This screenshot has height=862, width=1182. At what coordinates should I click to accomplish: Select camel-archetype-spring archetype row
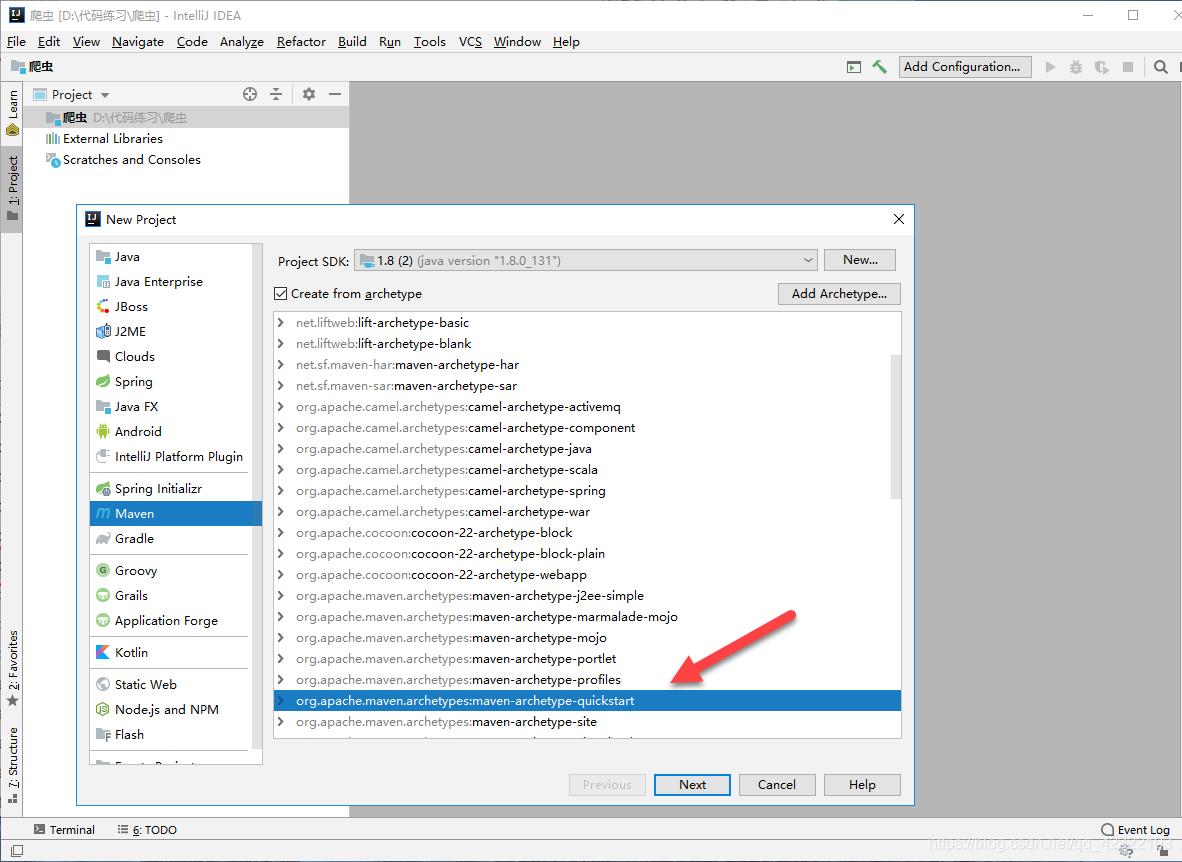coord(587,491)
